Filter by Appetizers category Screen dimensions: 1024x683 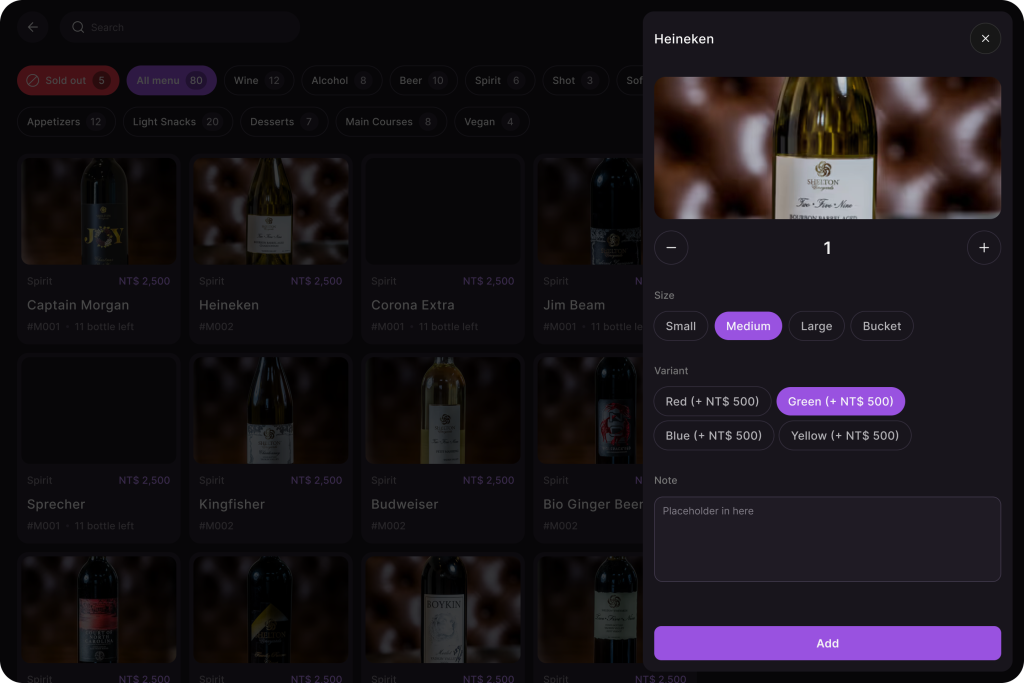(x=66, y=121)
